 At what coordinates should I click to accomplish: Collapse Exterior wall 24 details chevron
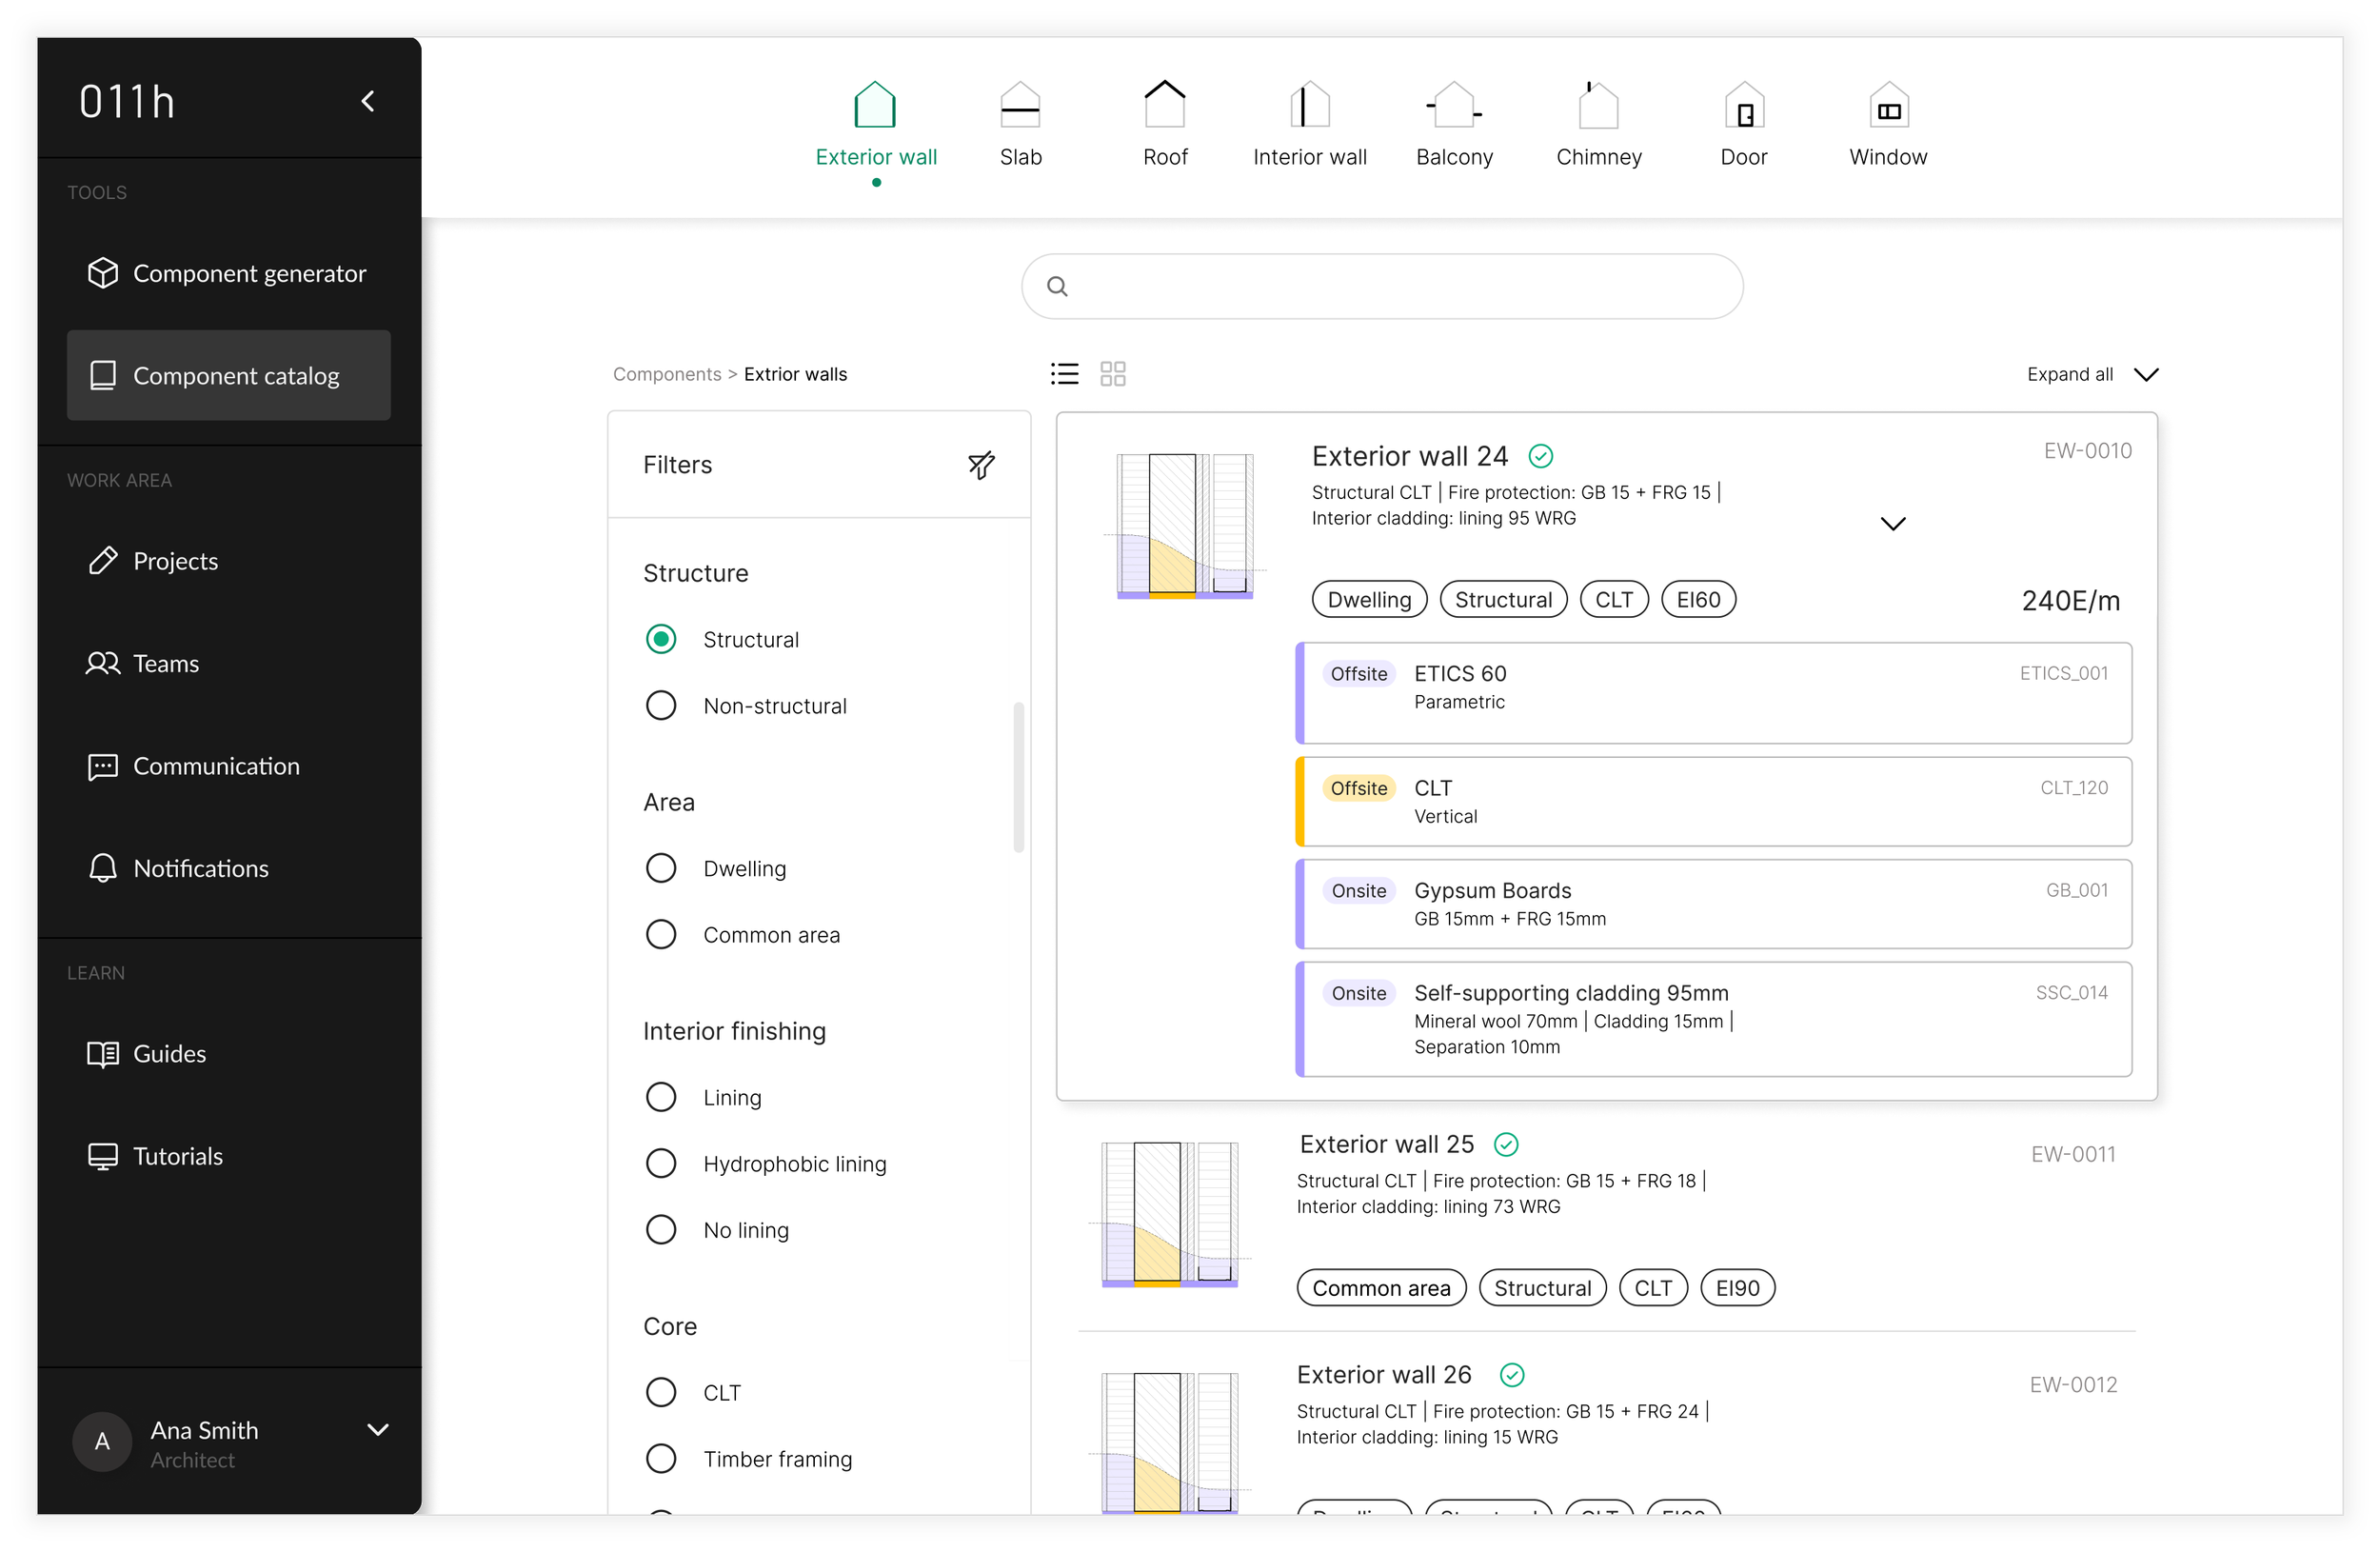[x=1892, y=524]
